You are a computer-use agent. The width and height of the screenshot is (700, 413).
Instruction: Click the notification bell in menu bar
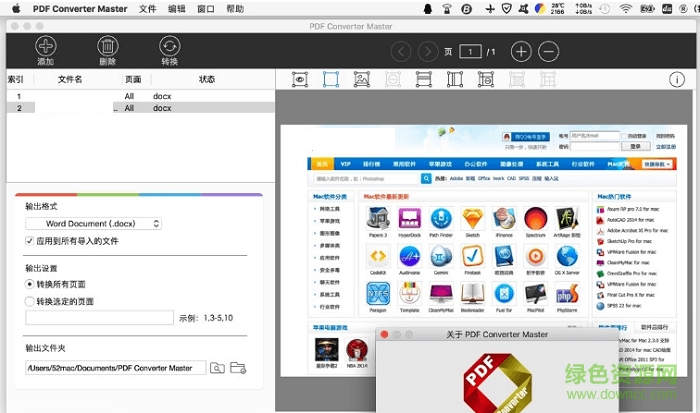(x=428, y=8)
